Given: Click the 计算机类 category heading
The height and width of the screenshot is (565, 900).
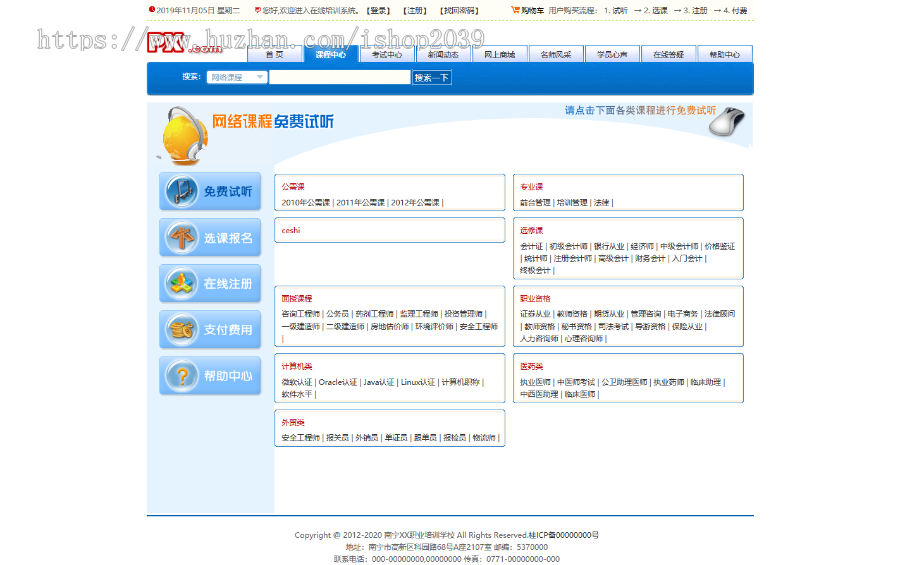Looking at the screenshot, I should pos(297,366).
